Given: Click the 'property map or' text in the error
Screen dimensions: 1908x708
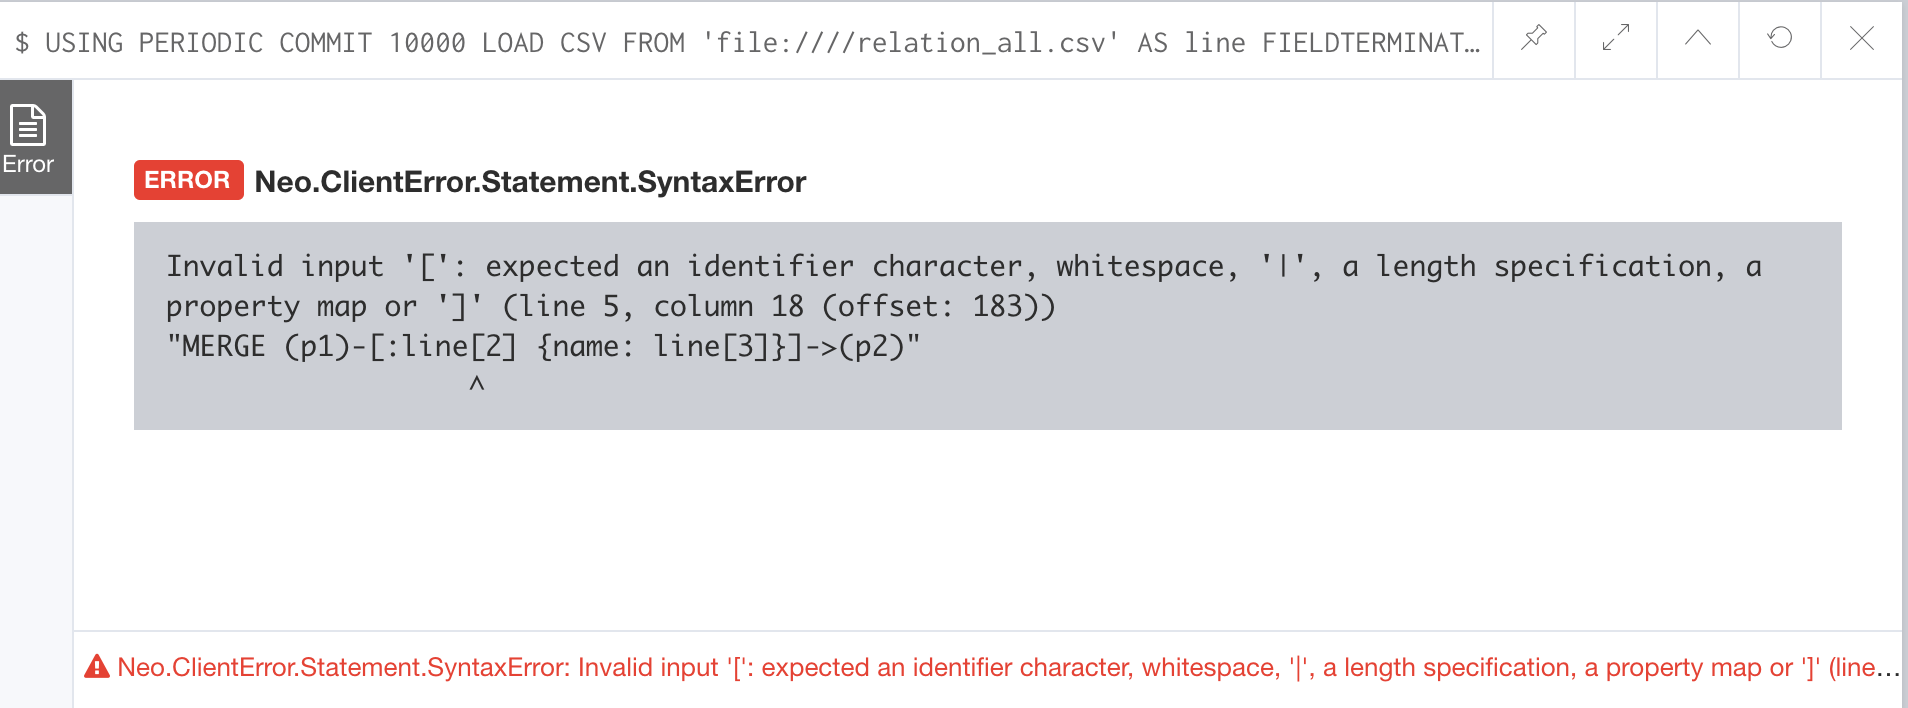Looking at the screenshot, I should coord(291,306).
